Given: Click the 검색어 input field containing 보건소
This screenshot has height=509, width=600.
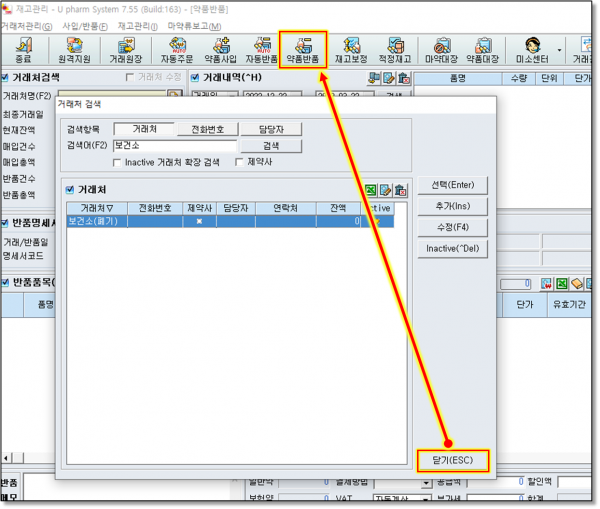Looking at the screenshot, I should 170,146.
